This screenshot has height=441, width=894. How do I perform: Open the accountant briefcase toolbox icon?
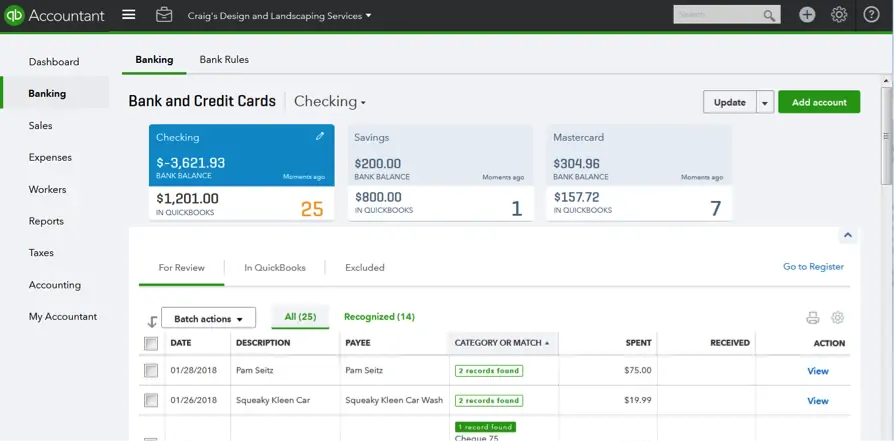point(164,15)
